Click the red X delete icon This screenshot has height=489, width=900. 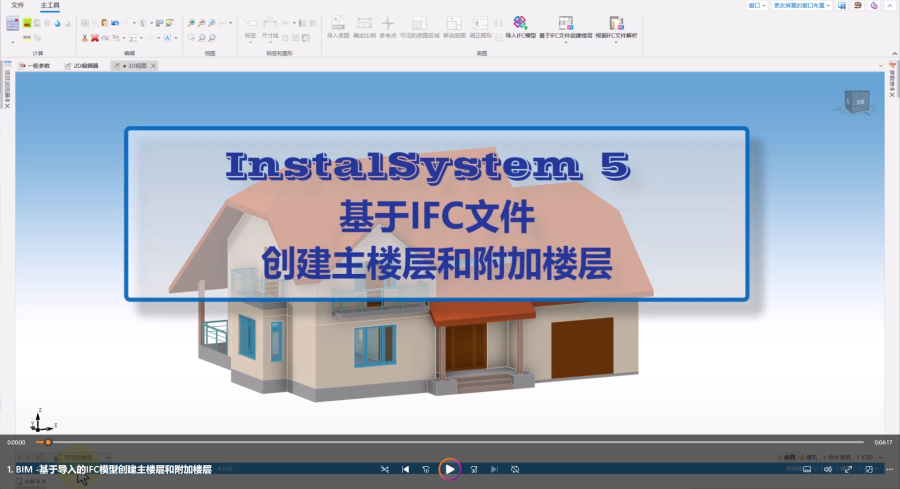(95, 38)
